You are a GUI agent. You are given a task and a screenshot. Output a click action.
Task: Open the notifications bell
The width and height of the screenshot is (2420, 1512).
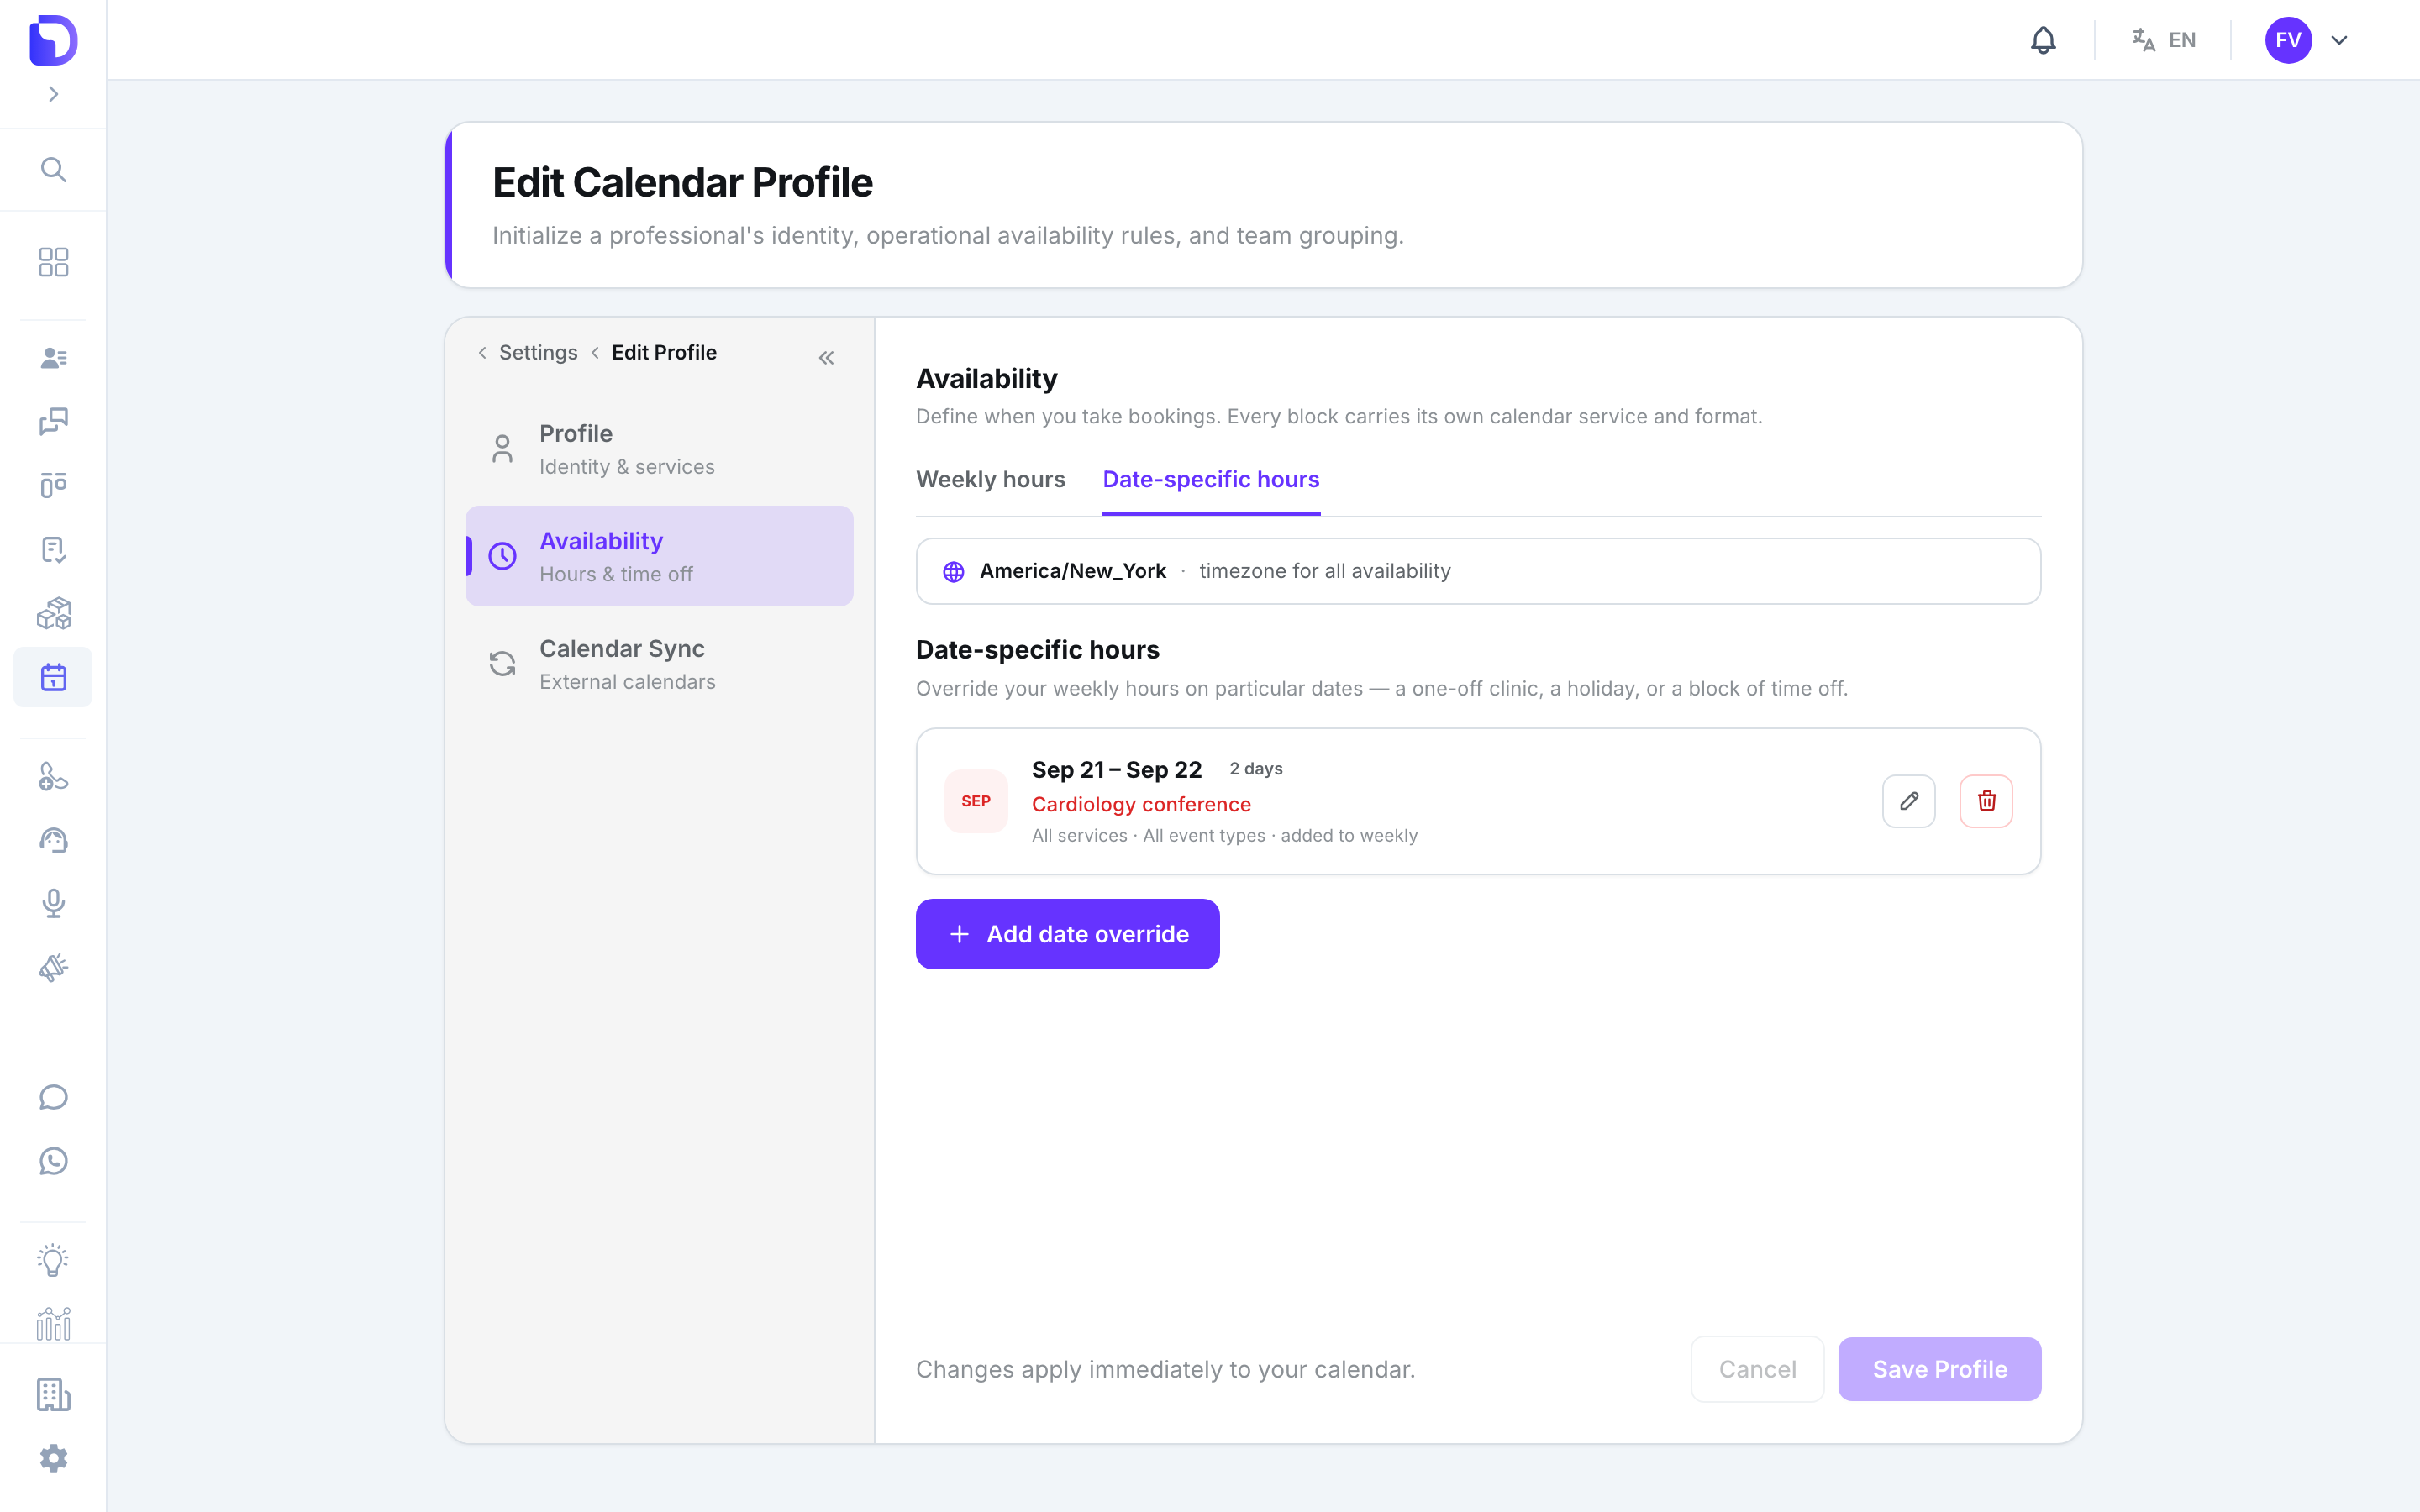[x=2043, y=40]
